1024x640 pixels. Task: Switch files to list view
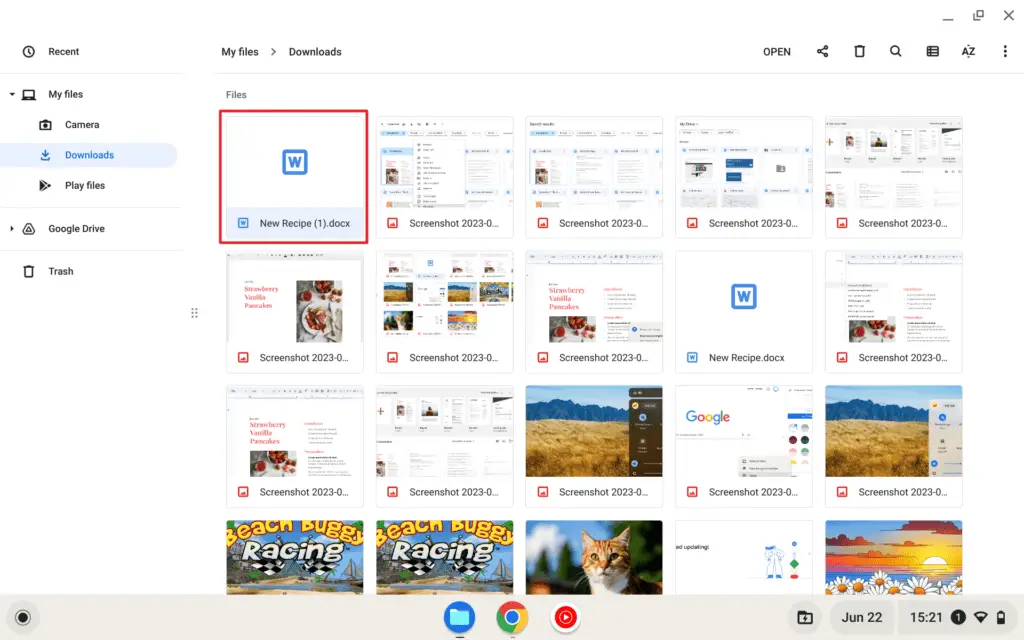tap(932, 51)
